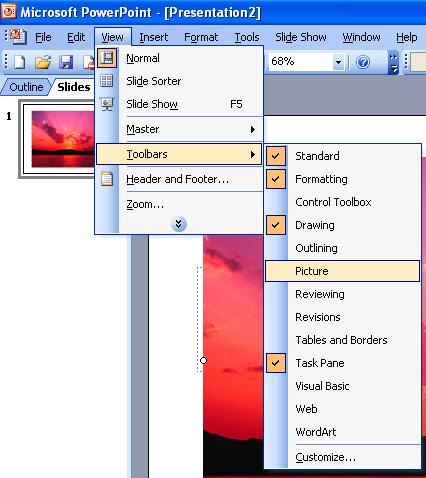Image resolution: width=426 pixels, height=478 pixels.
Task: Open Customize toolbars dialog
Action: tap(343, 457)
